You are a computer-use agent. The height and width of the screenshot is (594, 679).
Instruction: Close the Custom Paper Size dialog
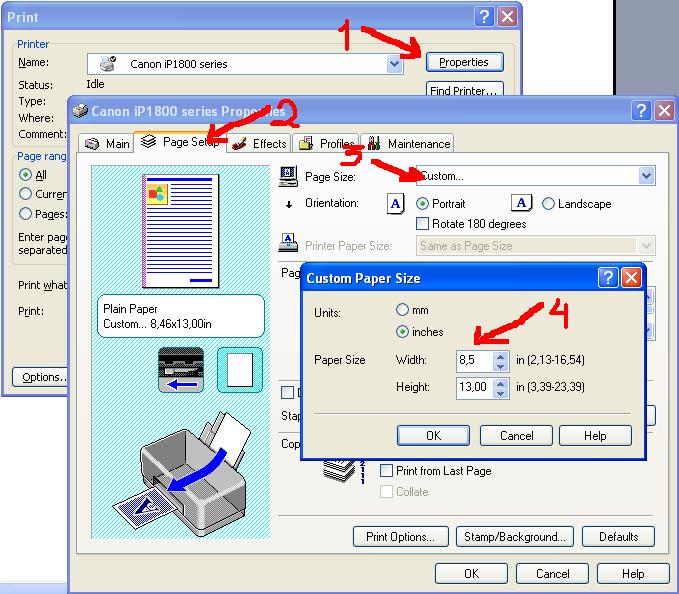(631, 278)
